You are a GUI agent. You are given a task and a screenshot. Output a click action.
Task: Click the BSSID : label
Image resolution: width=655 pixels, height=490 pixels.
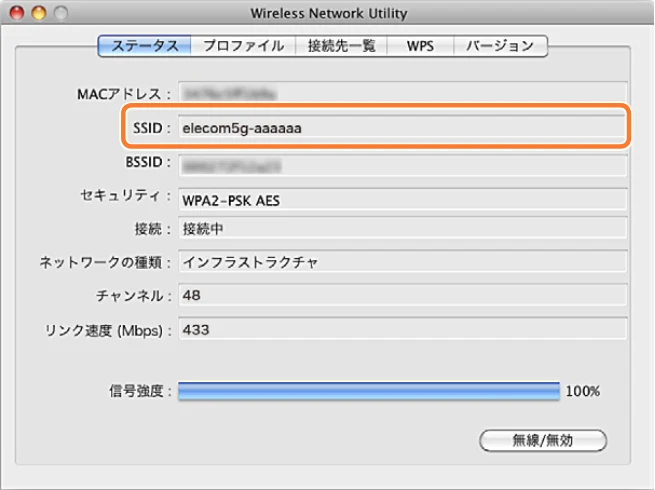point(148,162)
